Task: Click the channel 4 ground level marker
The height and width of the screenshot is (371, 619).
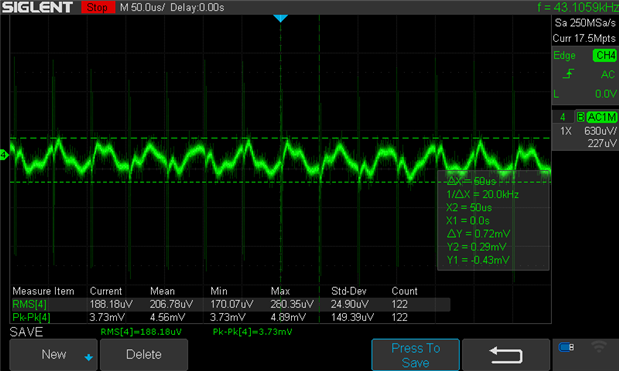Action: pos(4,155)
